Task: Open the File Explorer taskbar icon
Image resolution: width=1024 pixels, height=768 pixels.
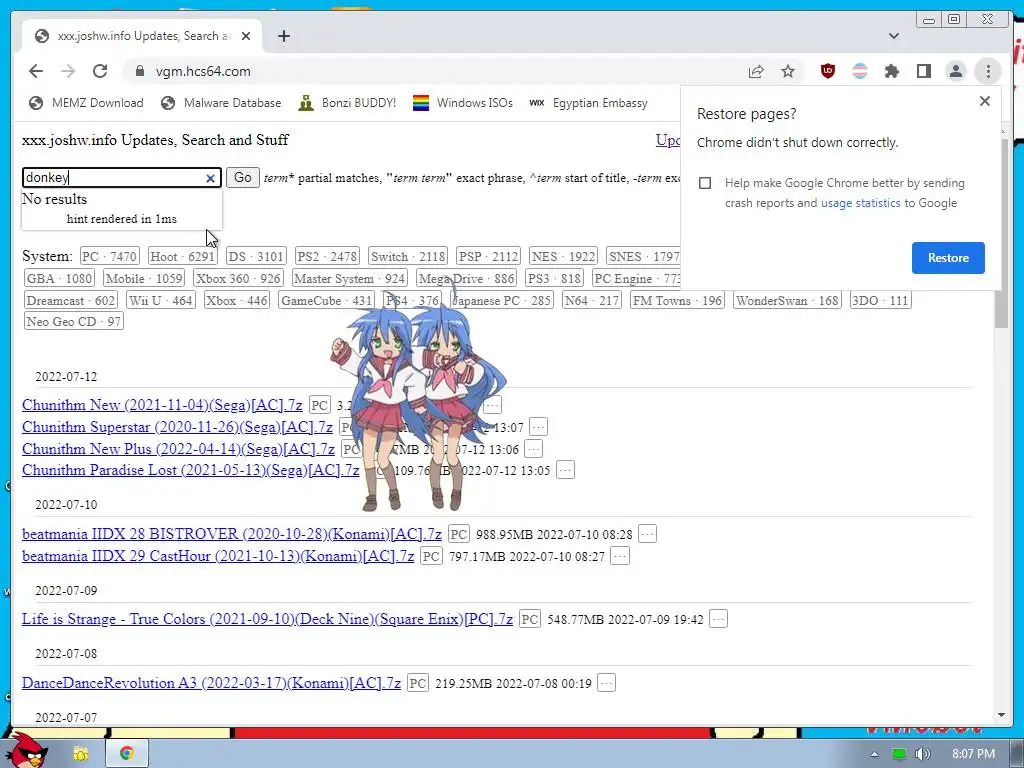Action: click(81, 754)
